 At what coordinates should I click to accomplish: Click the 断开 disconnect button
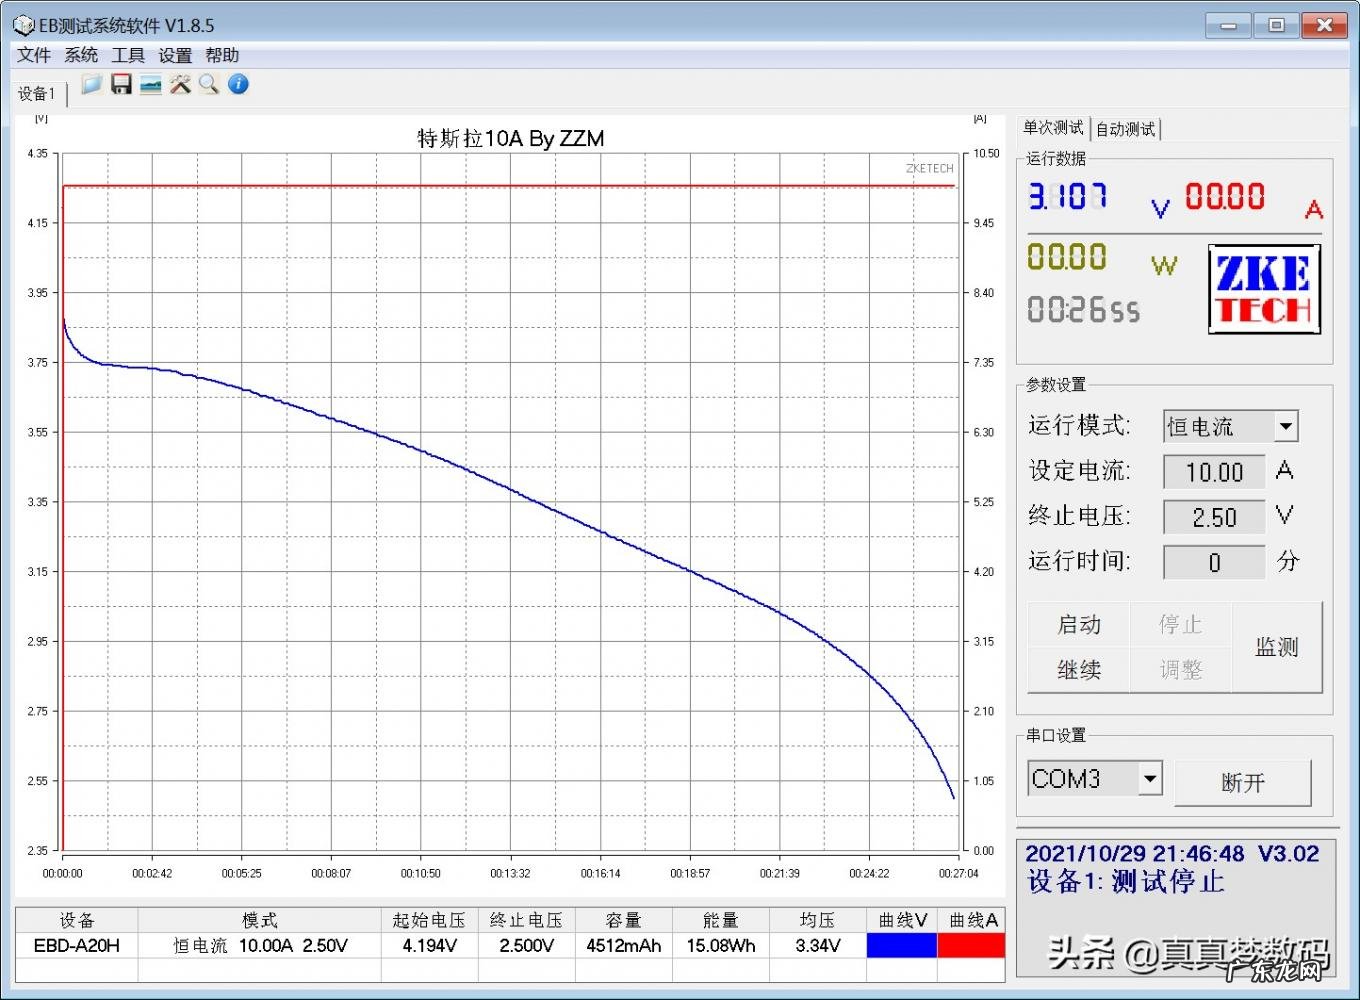tap(1242, 783)
